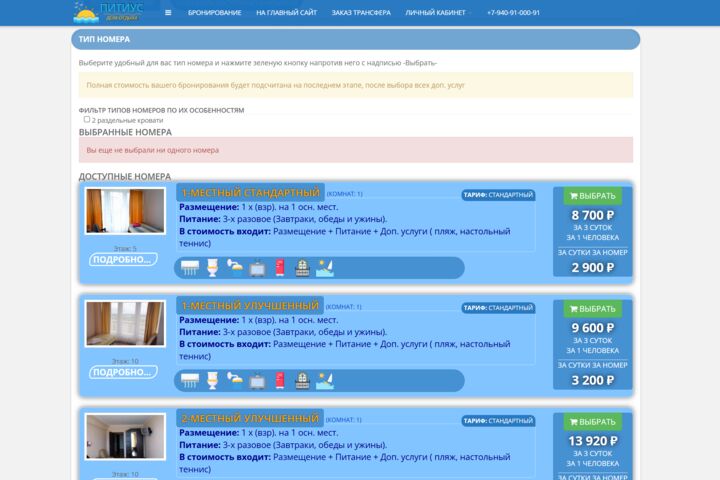Click toilet icon in 1-местный улучшенный row

point(212,381)
